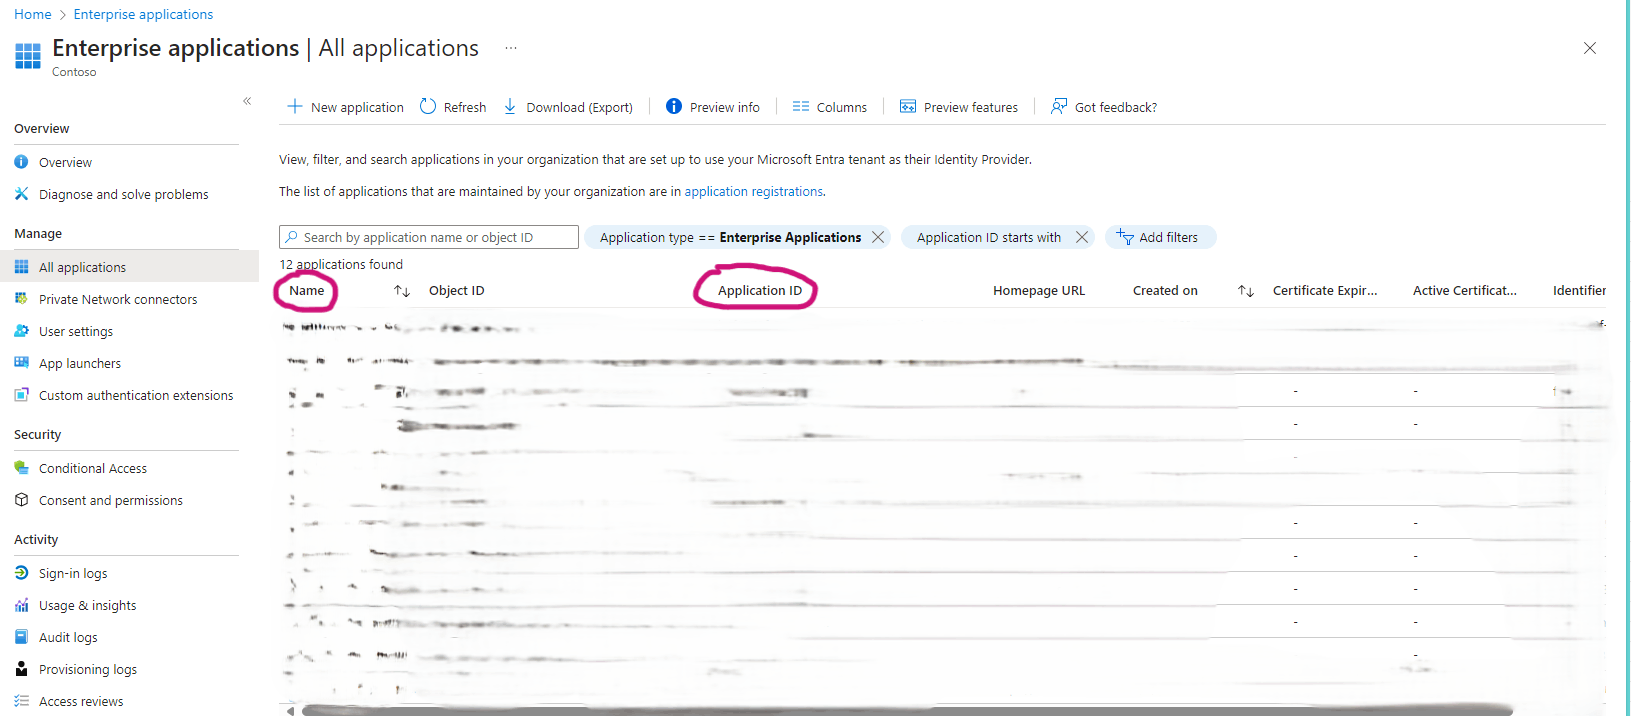Click the Name column header

307,291
